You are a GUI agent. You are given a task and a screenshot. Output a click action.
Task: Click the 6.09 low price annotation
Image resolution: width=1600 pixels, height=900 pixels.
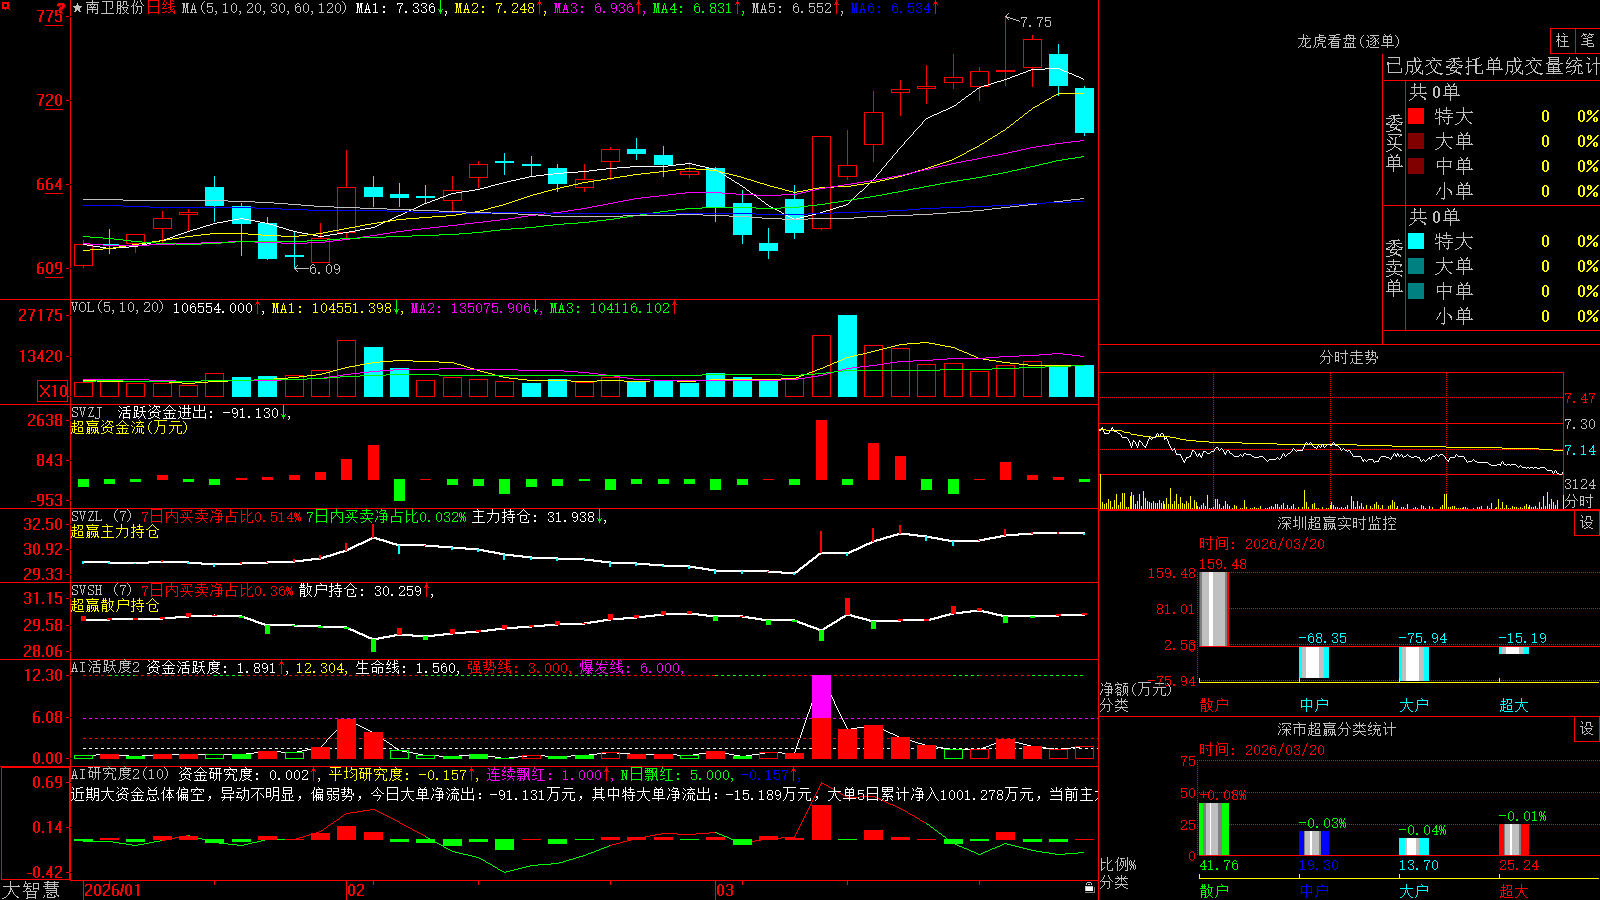click(x=325, y=269)
